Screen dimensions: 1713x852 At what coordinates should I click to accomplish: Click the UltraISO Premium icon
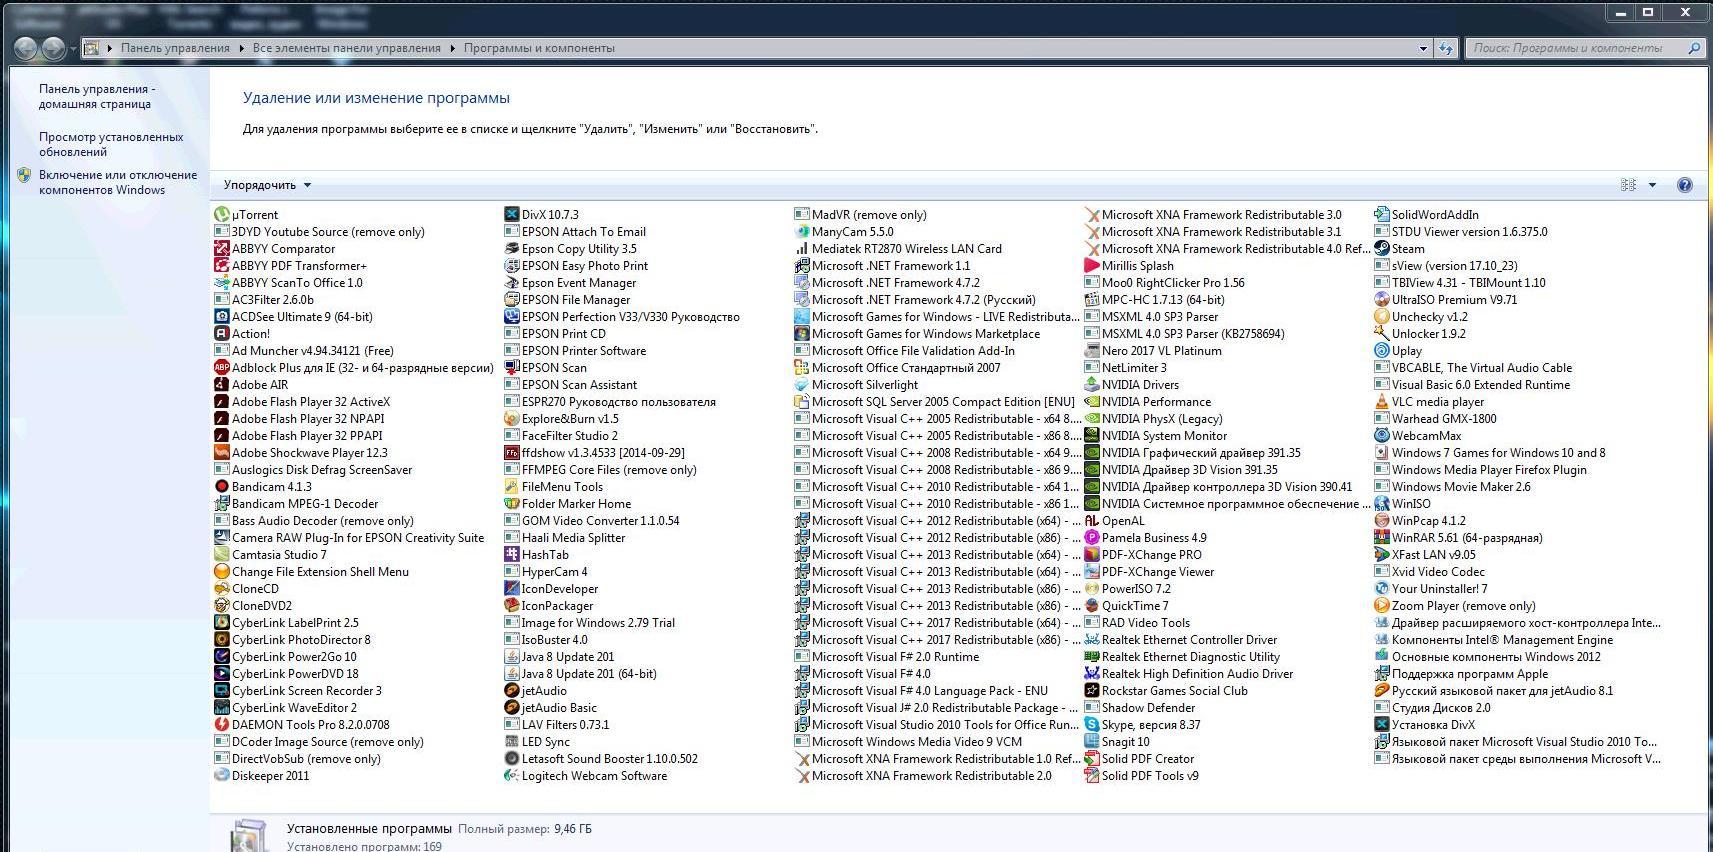[x=1382, y=299]
